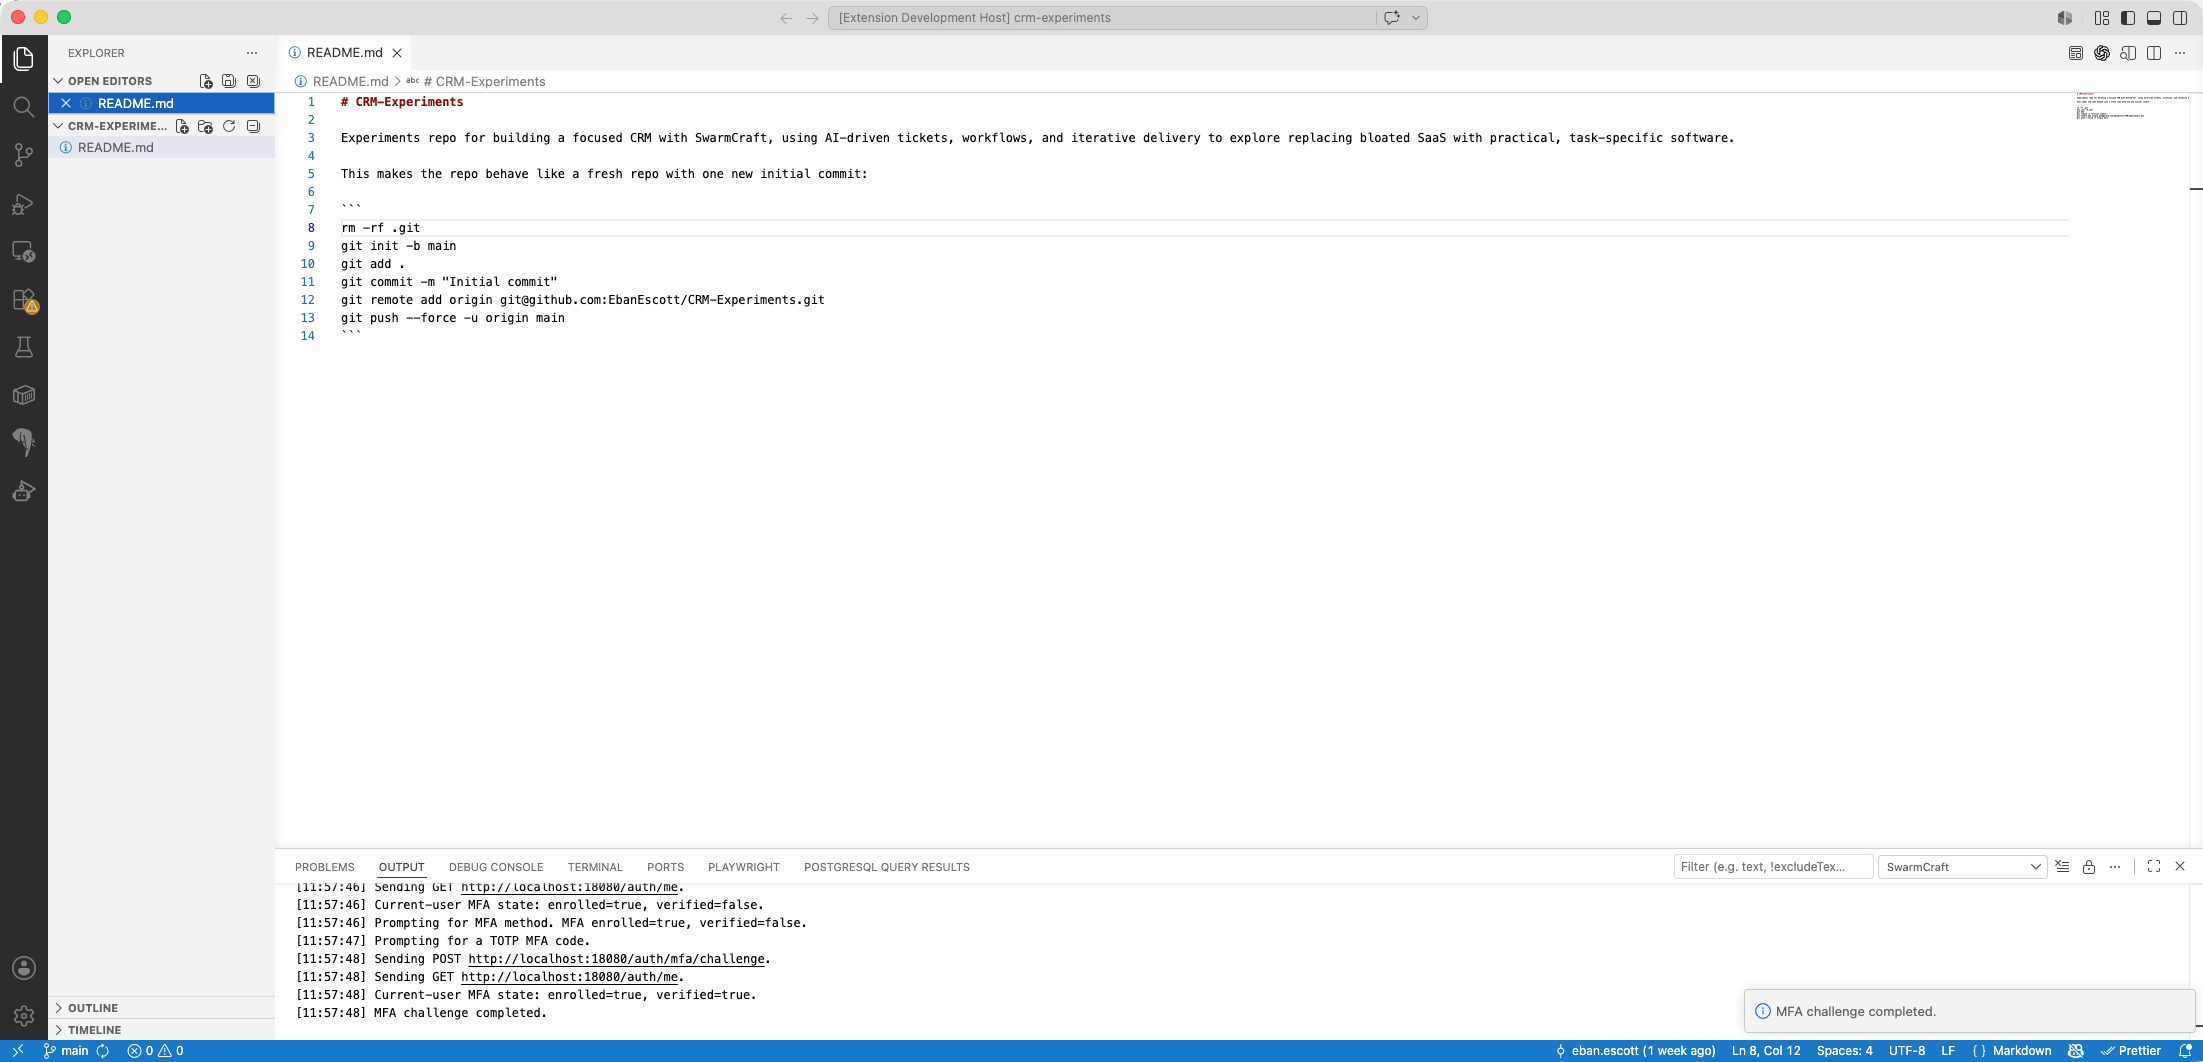The width and height of the screenshot is (2203, 1062).
Task: Collapse folders in CRM-EXPERIMENTS explorer
Action: pos(253,126)
